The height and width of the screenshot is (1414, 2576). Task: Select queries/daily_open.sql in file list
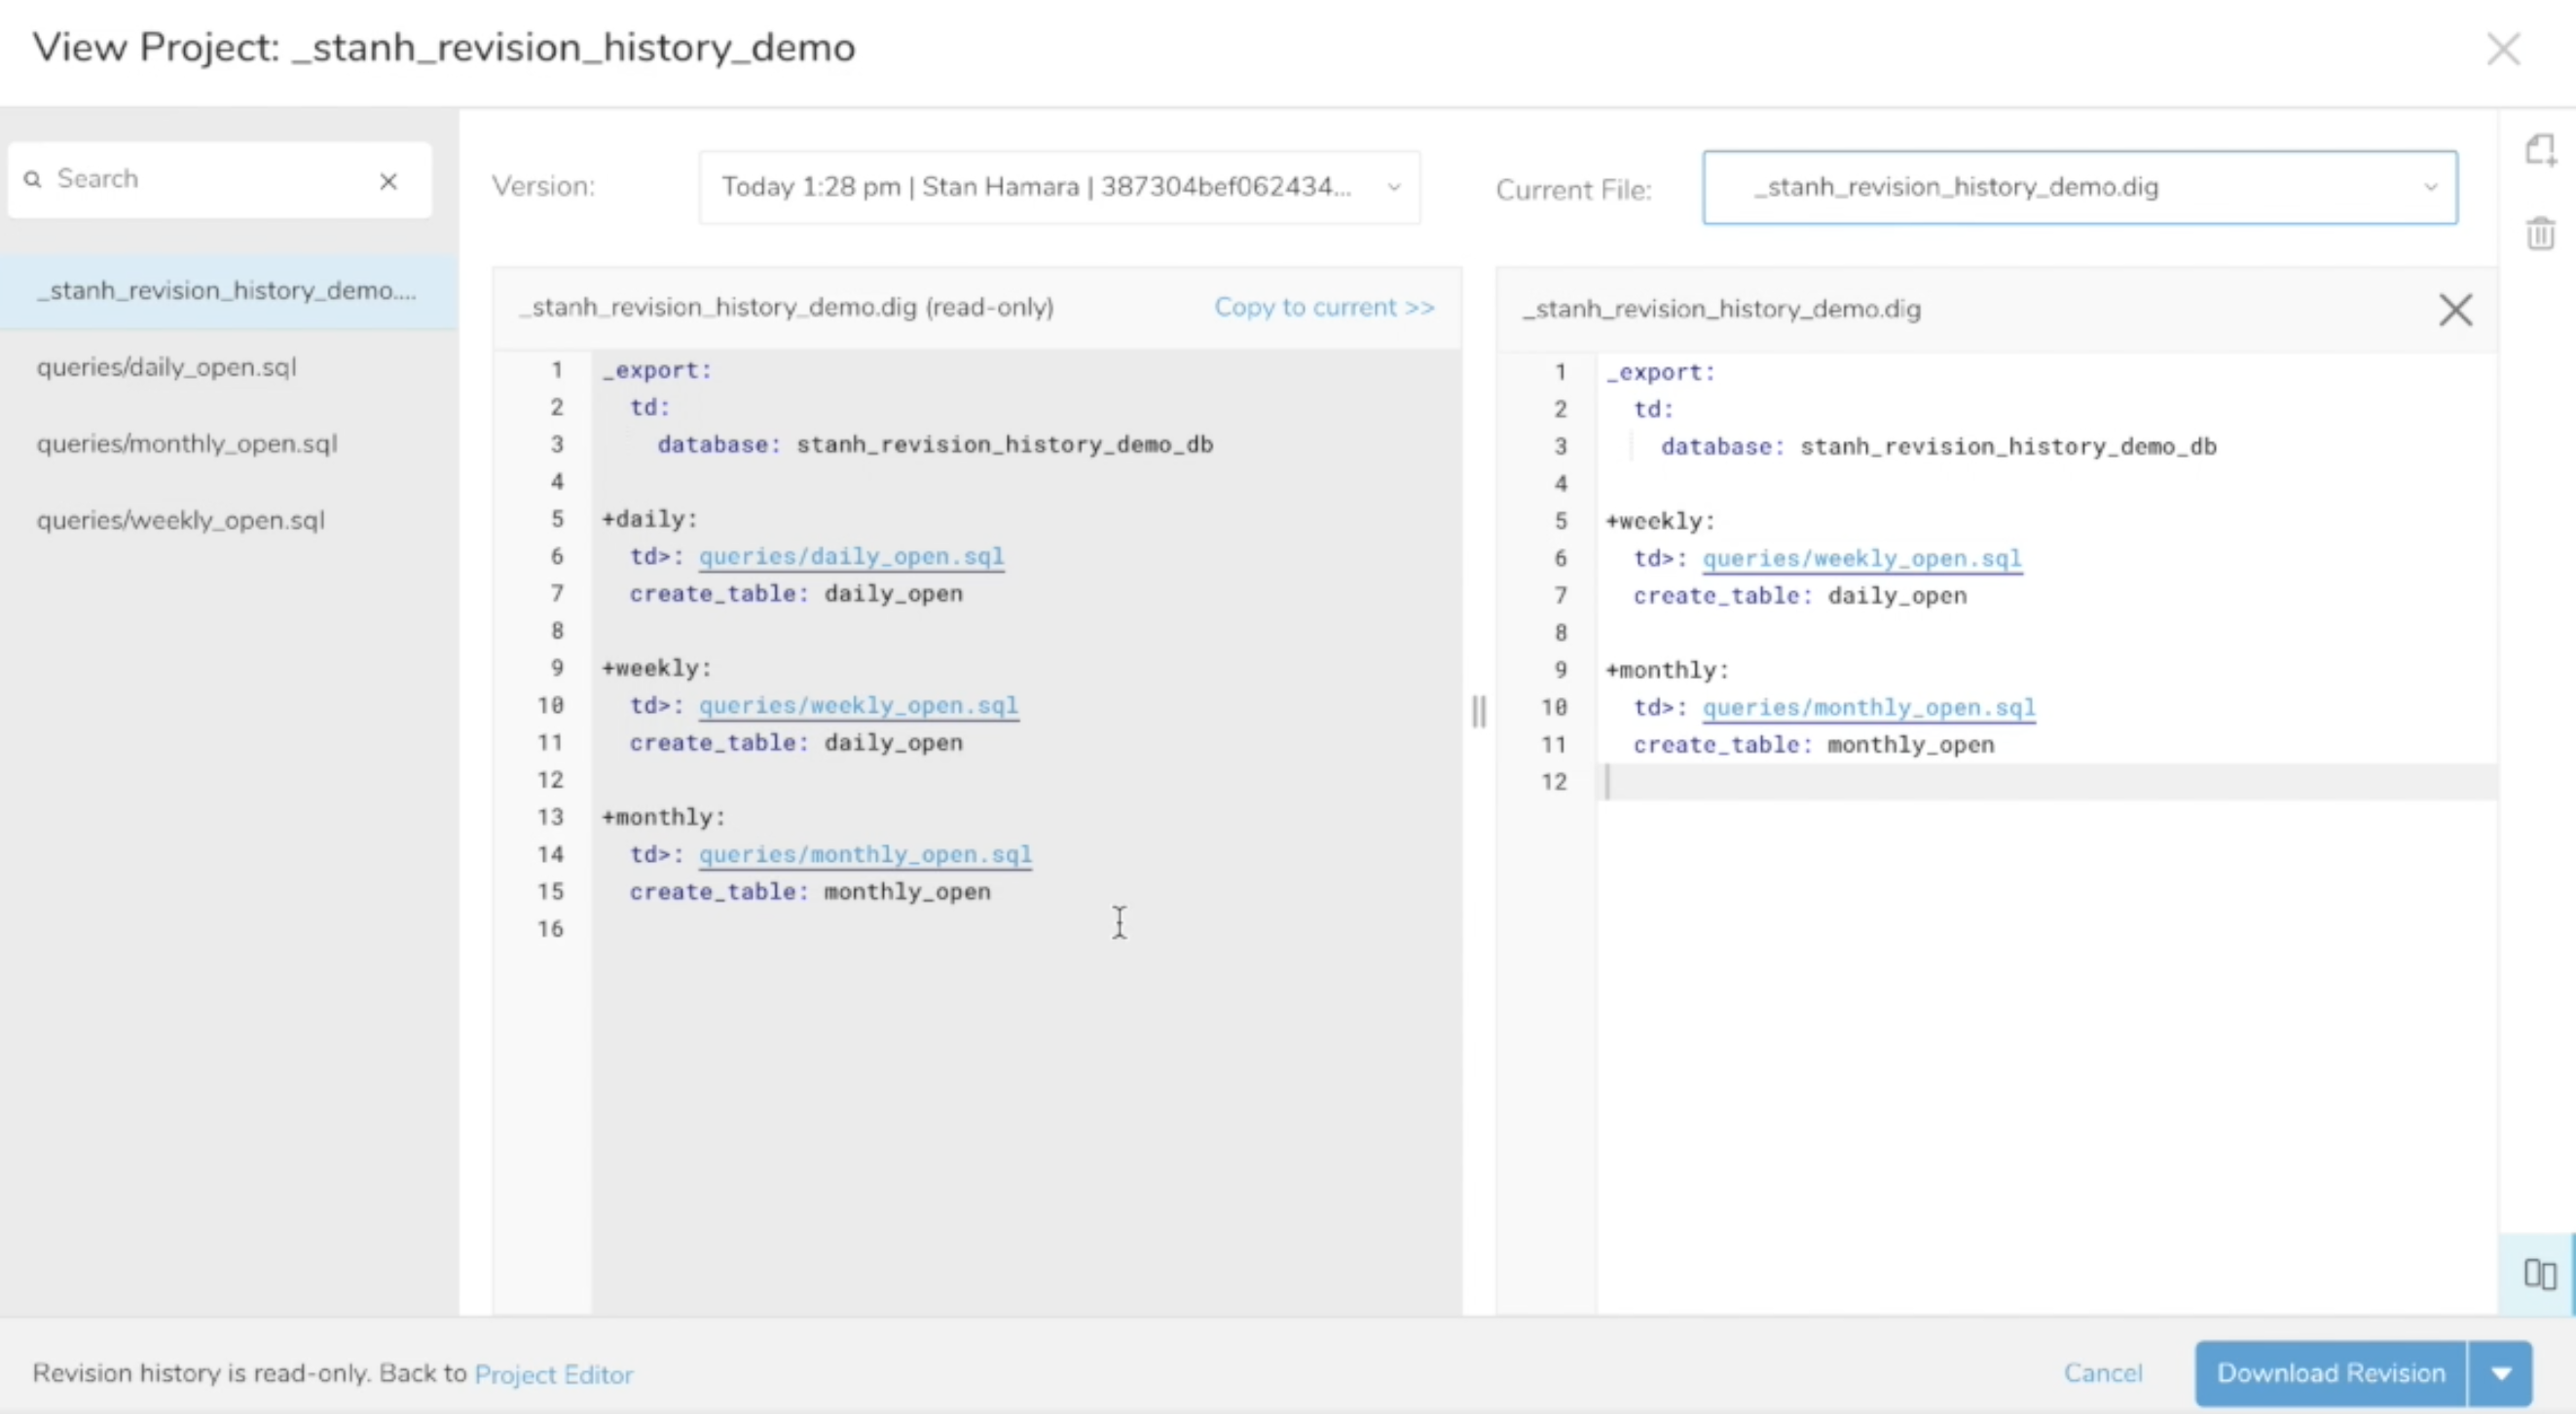click(167, 367)
